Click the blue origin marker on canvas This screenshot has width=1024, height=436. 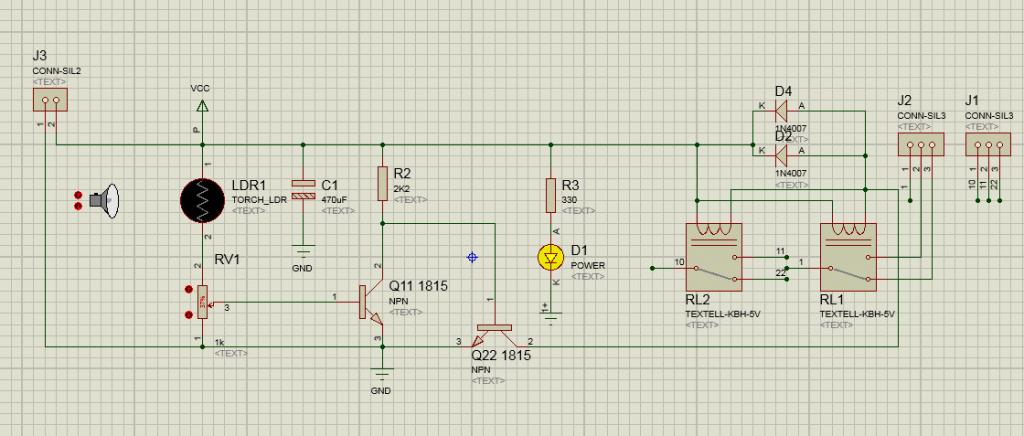[x=472, y=257]
